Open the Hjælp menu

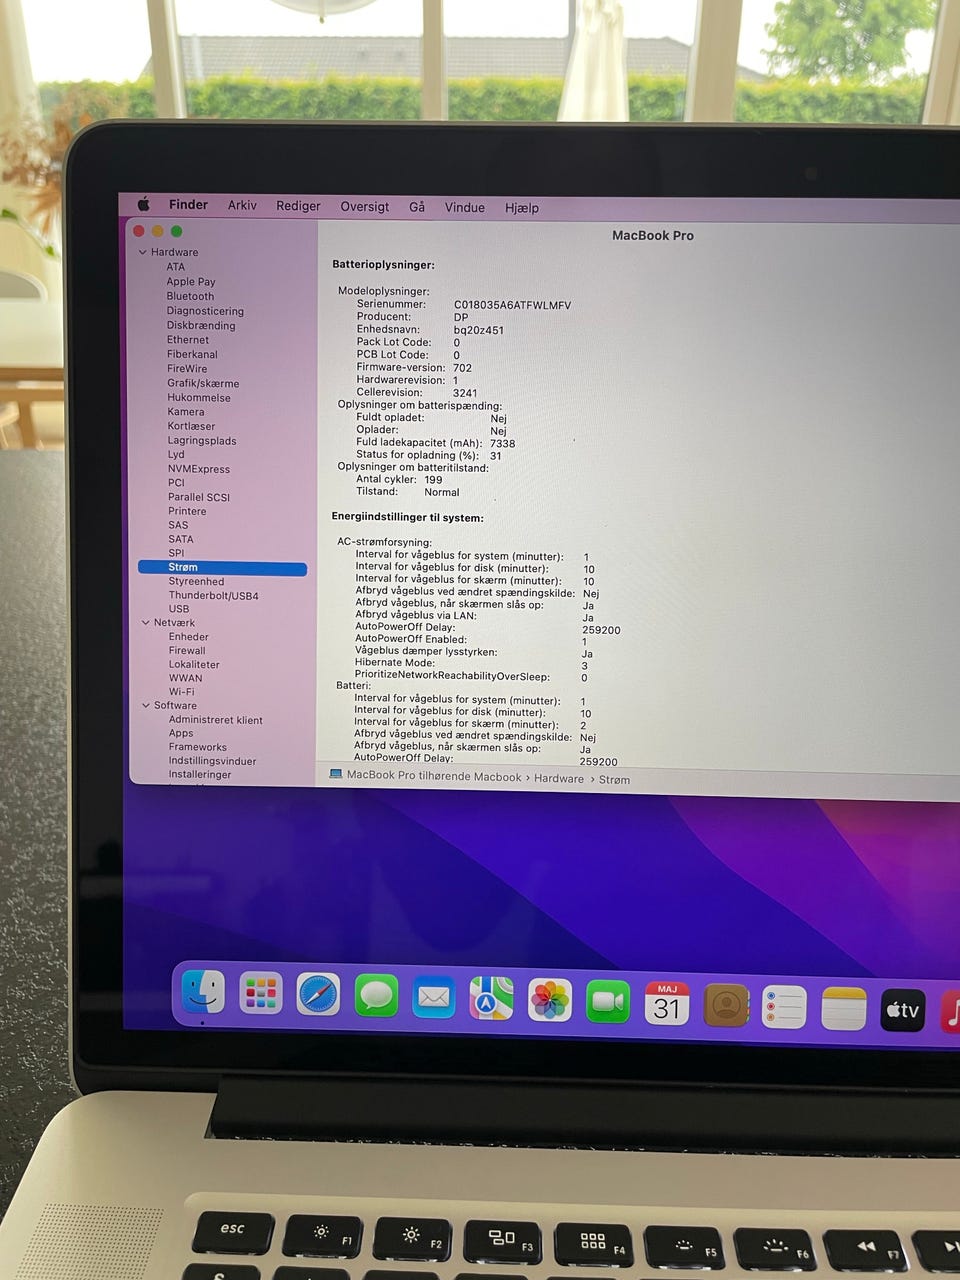(522, 208)
